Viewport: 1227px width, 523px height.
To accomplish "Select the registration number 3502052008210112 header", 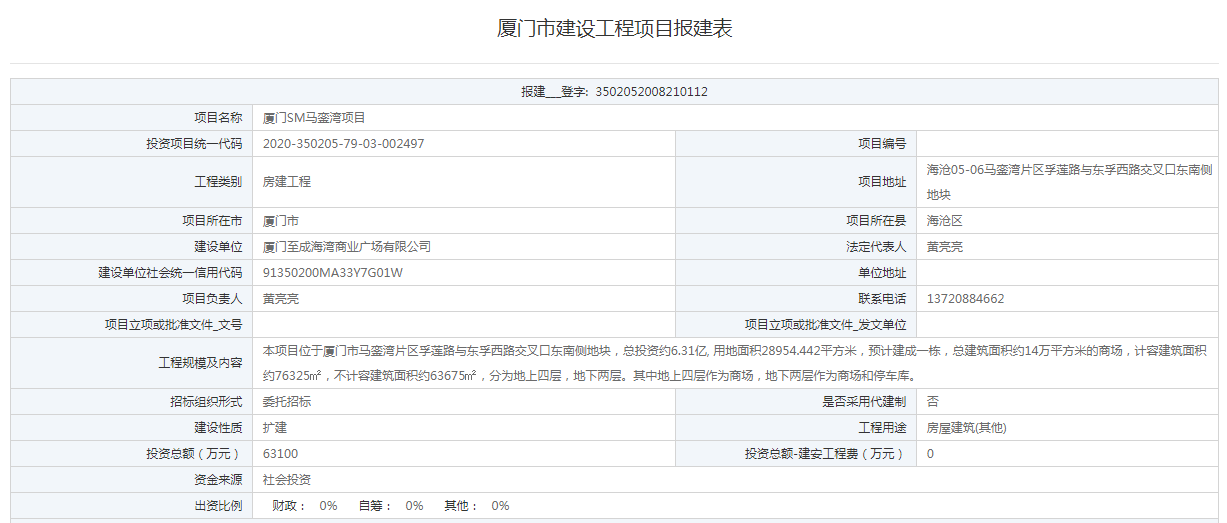I will coord(614,91).
